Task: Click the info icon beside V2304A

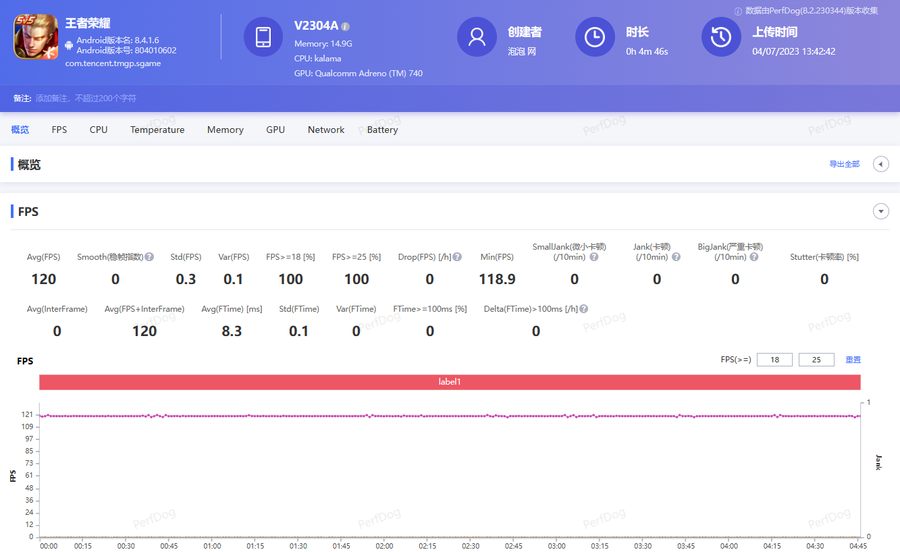Action: click(x=345, y=27)
